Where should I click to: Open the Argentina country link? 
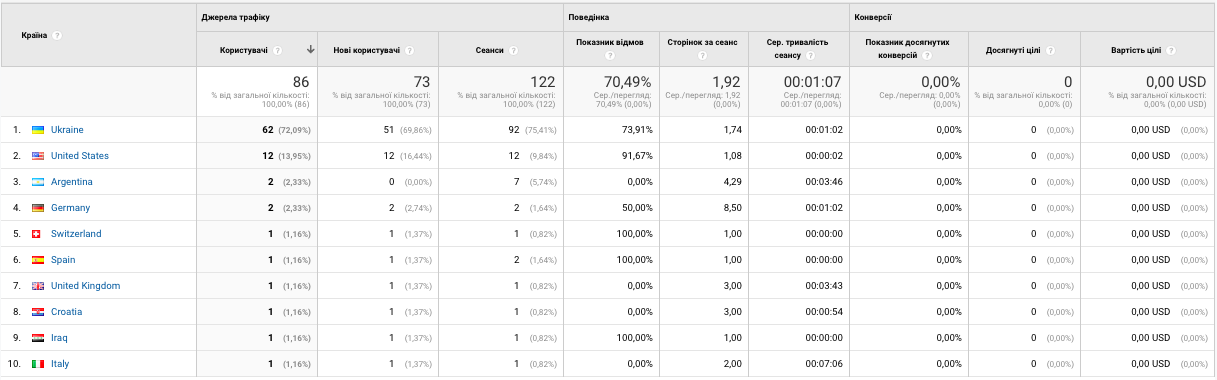coord(72,182)
